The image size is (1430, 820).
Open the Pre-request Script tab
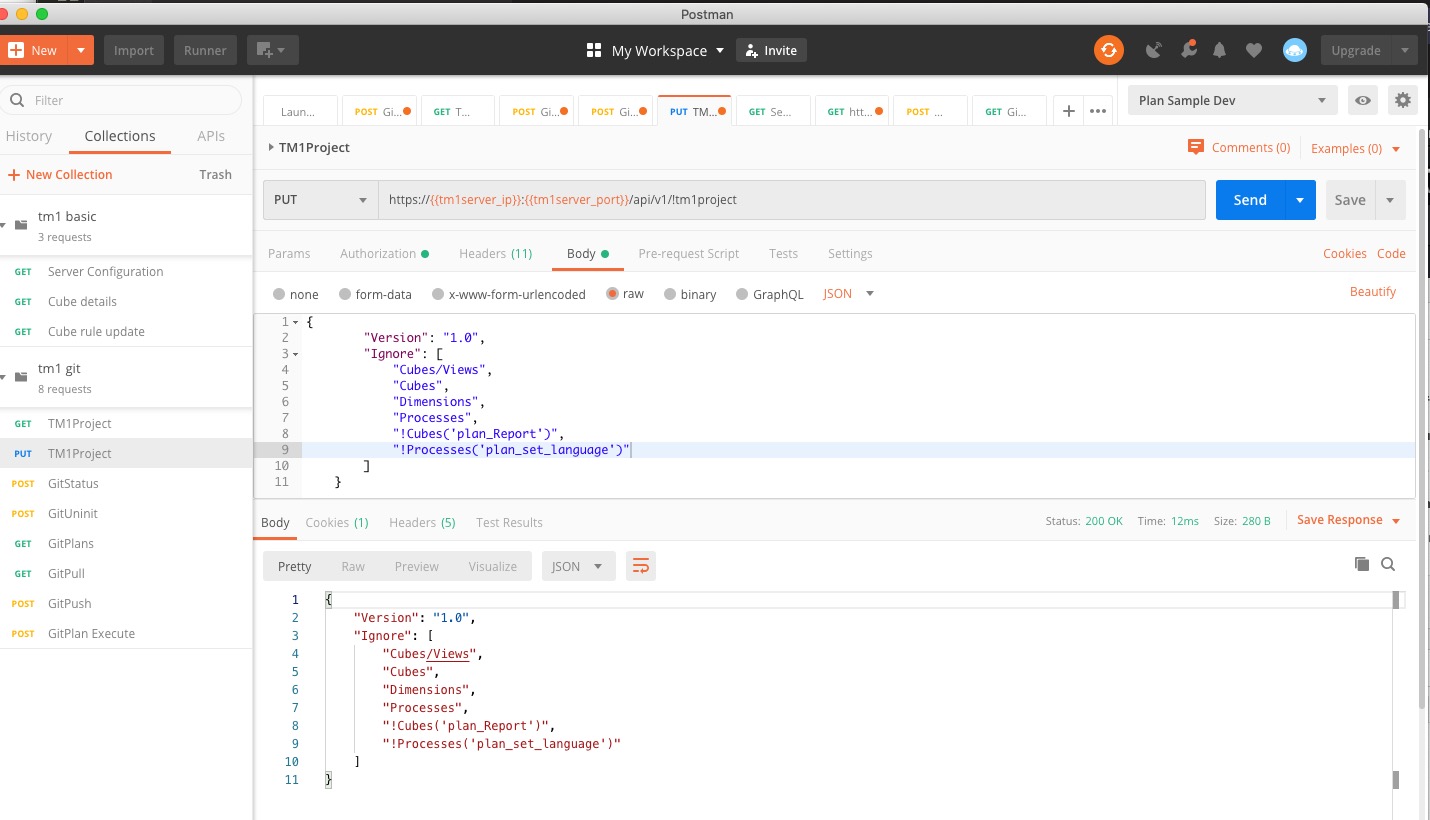pos(689,253)
